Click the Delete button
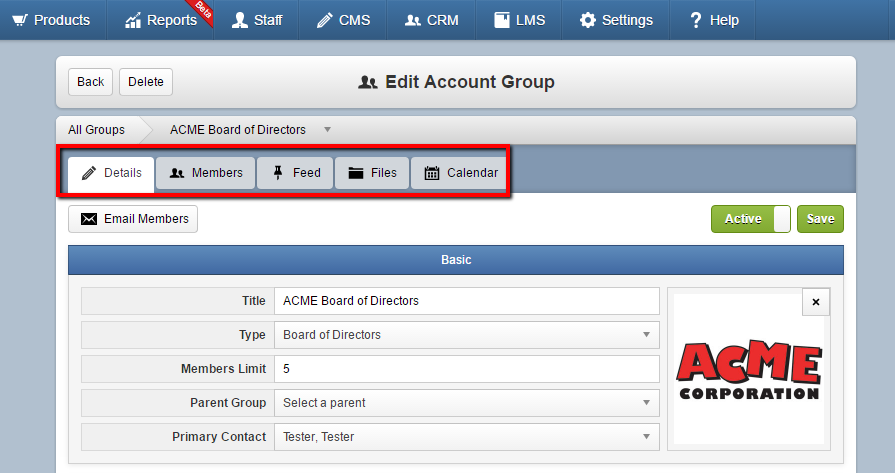Image resolution: width=895 pixels, height=473 pixels. [x=146, y=82]
